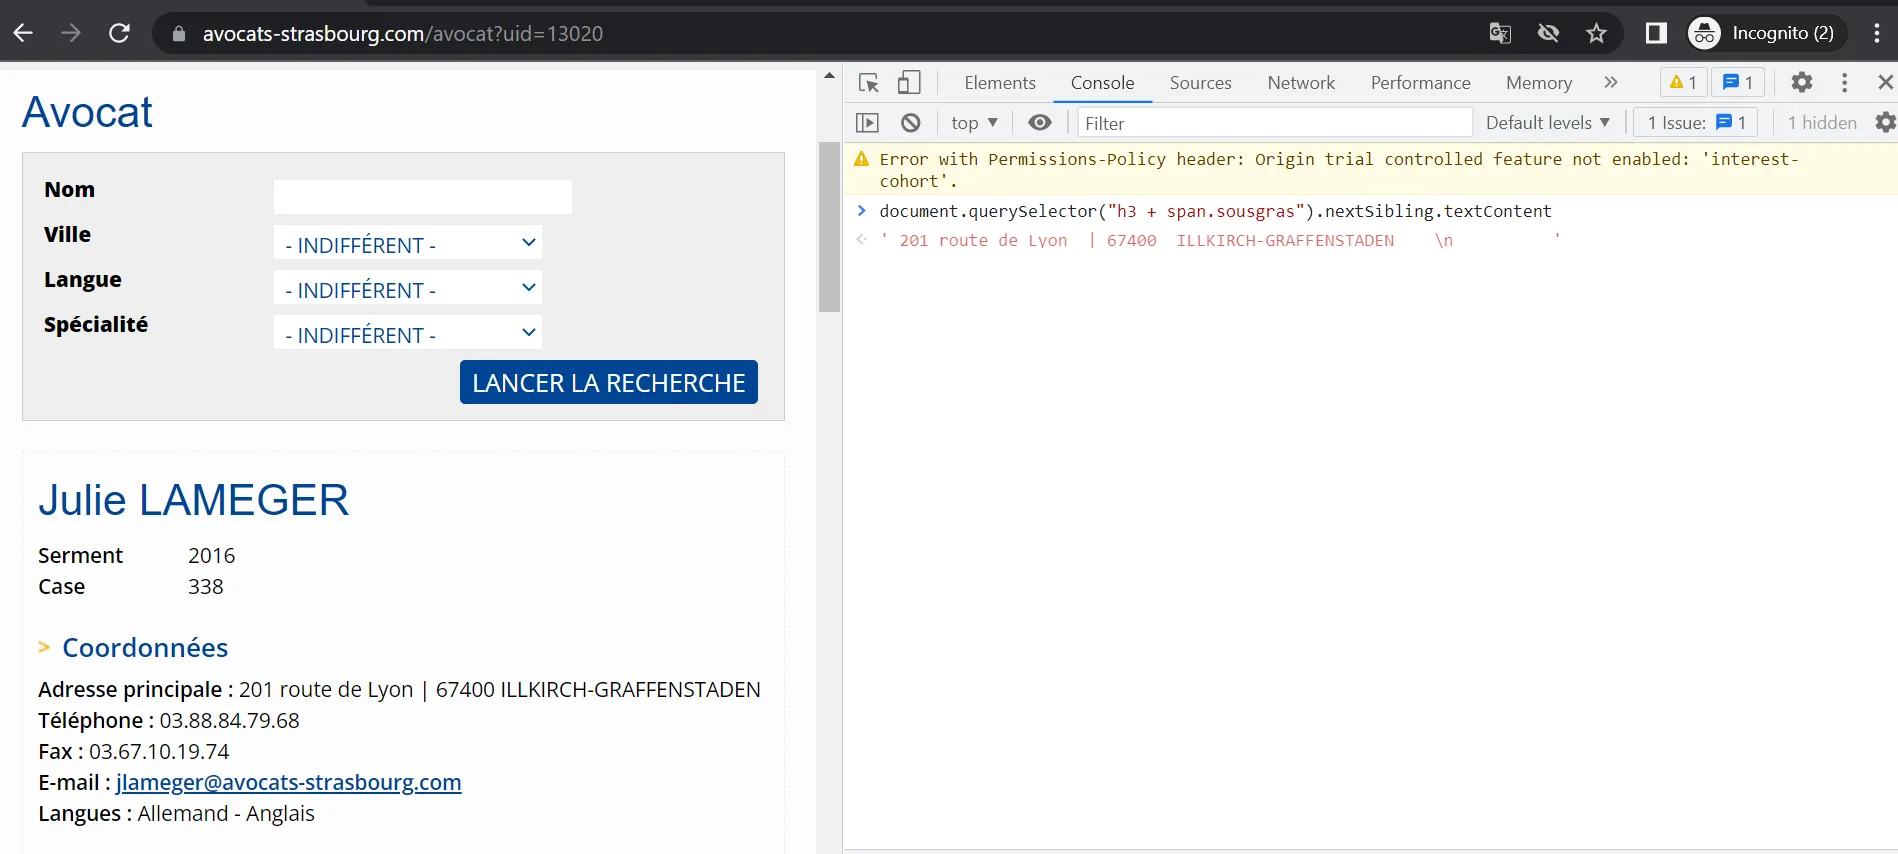Clear the console

[910, 123]
